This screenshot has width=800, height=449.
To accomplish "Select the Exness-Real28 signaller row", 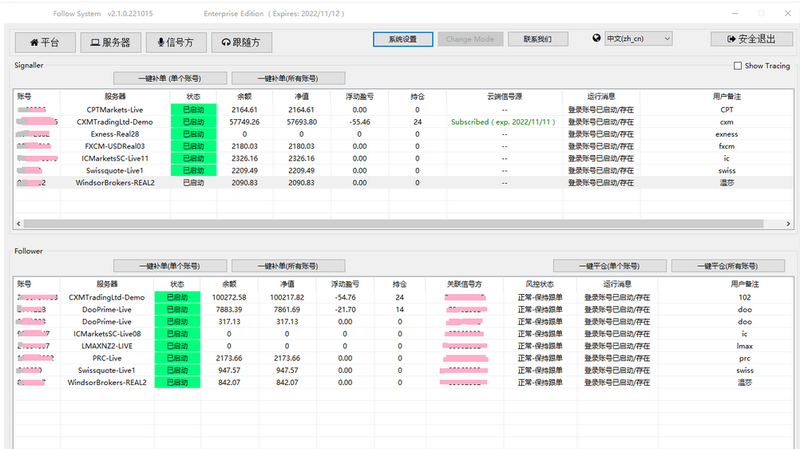I will tap(403, 134).
